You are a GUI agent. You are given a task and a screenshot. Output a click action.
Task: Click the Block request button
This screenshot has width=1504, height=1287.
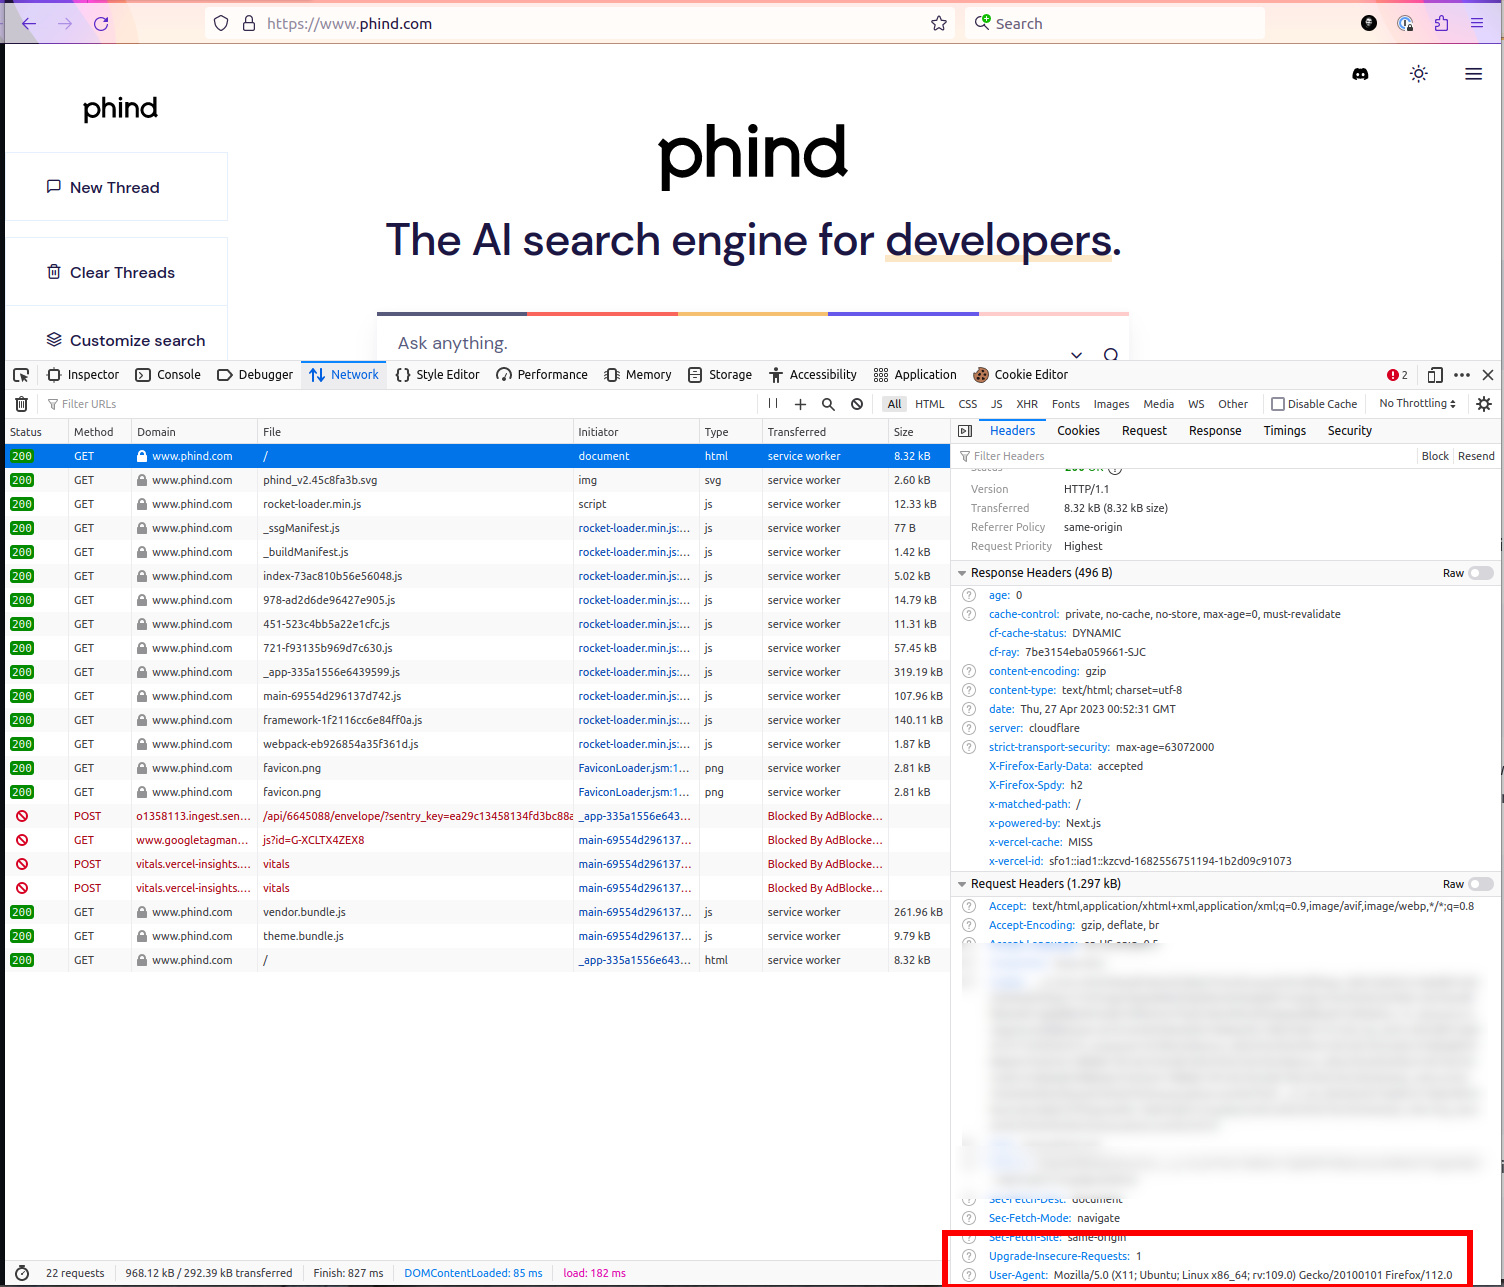click(x=1435, y=456)
